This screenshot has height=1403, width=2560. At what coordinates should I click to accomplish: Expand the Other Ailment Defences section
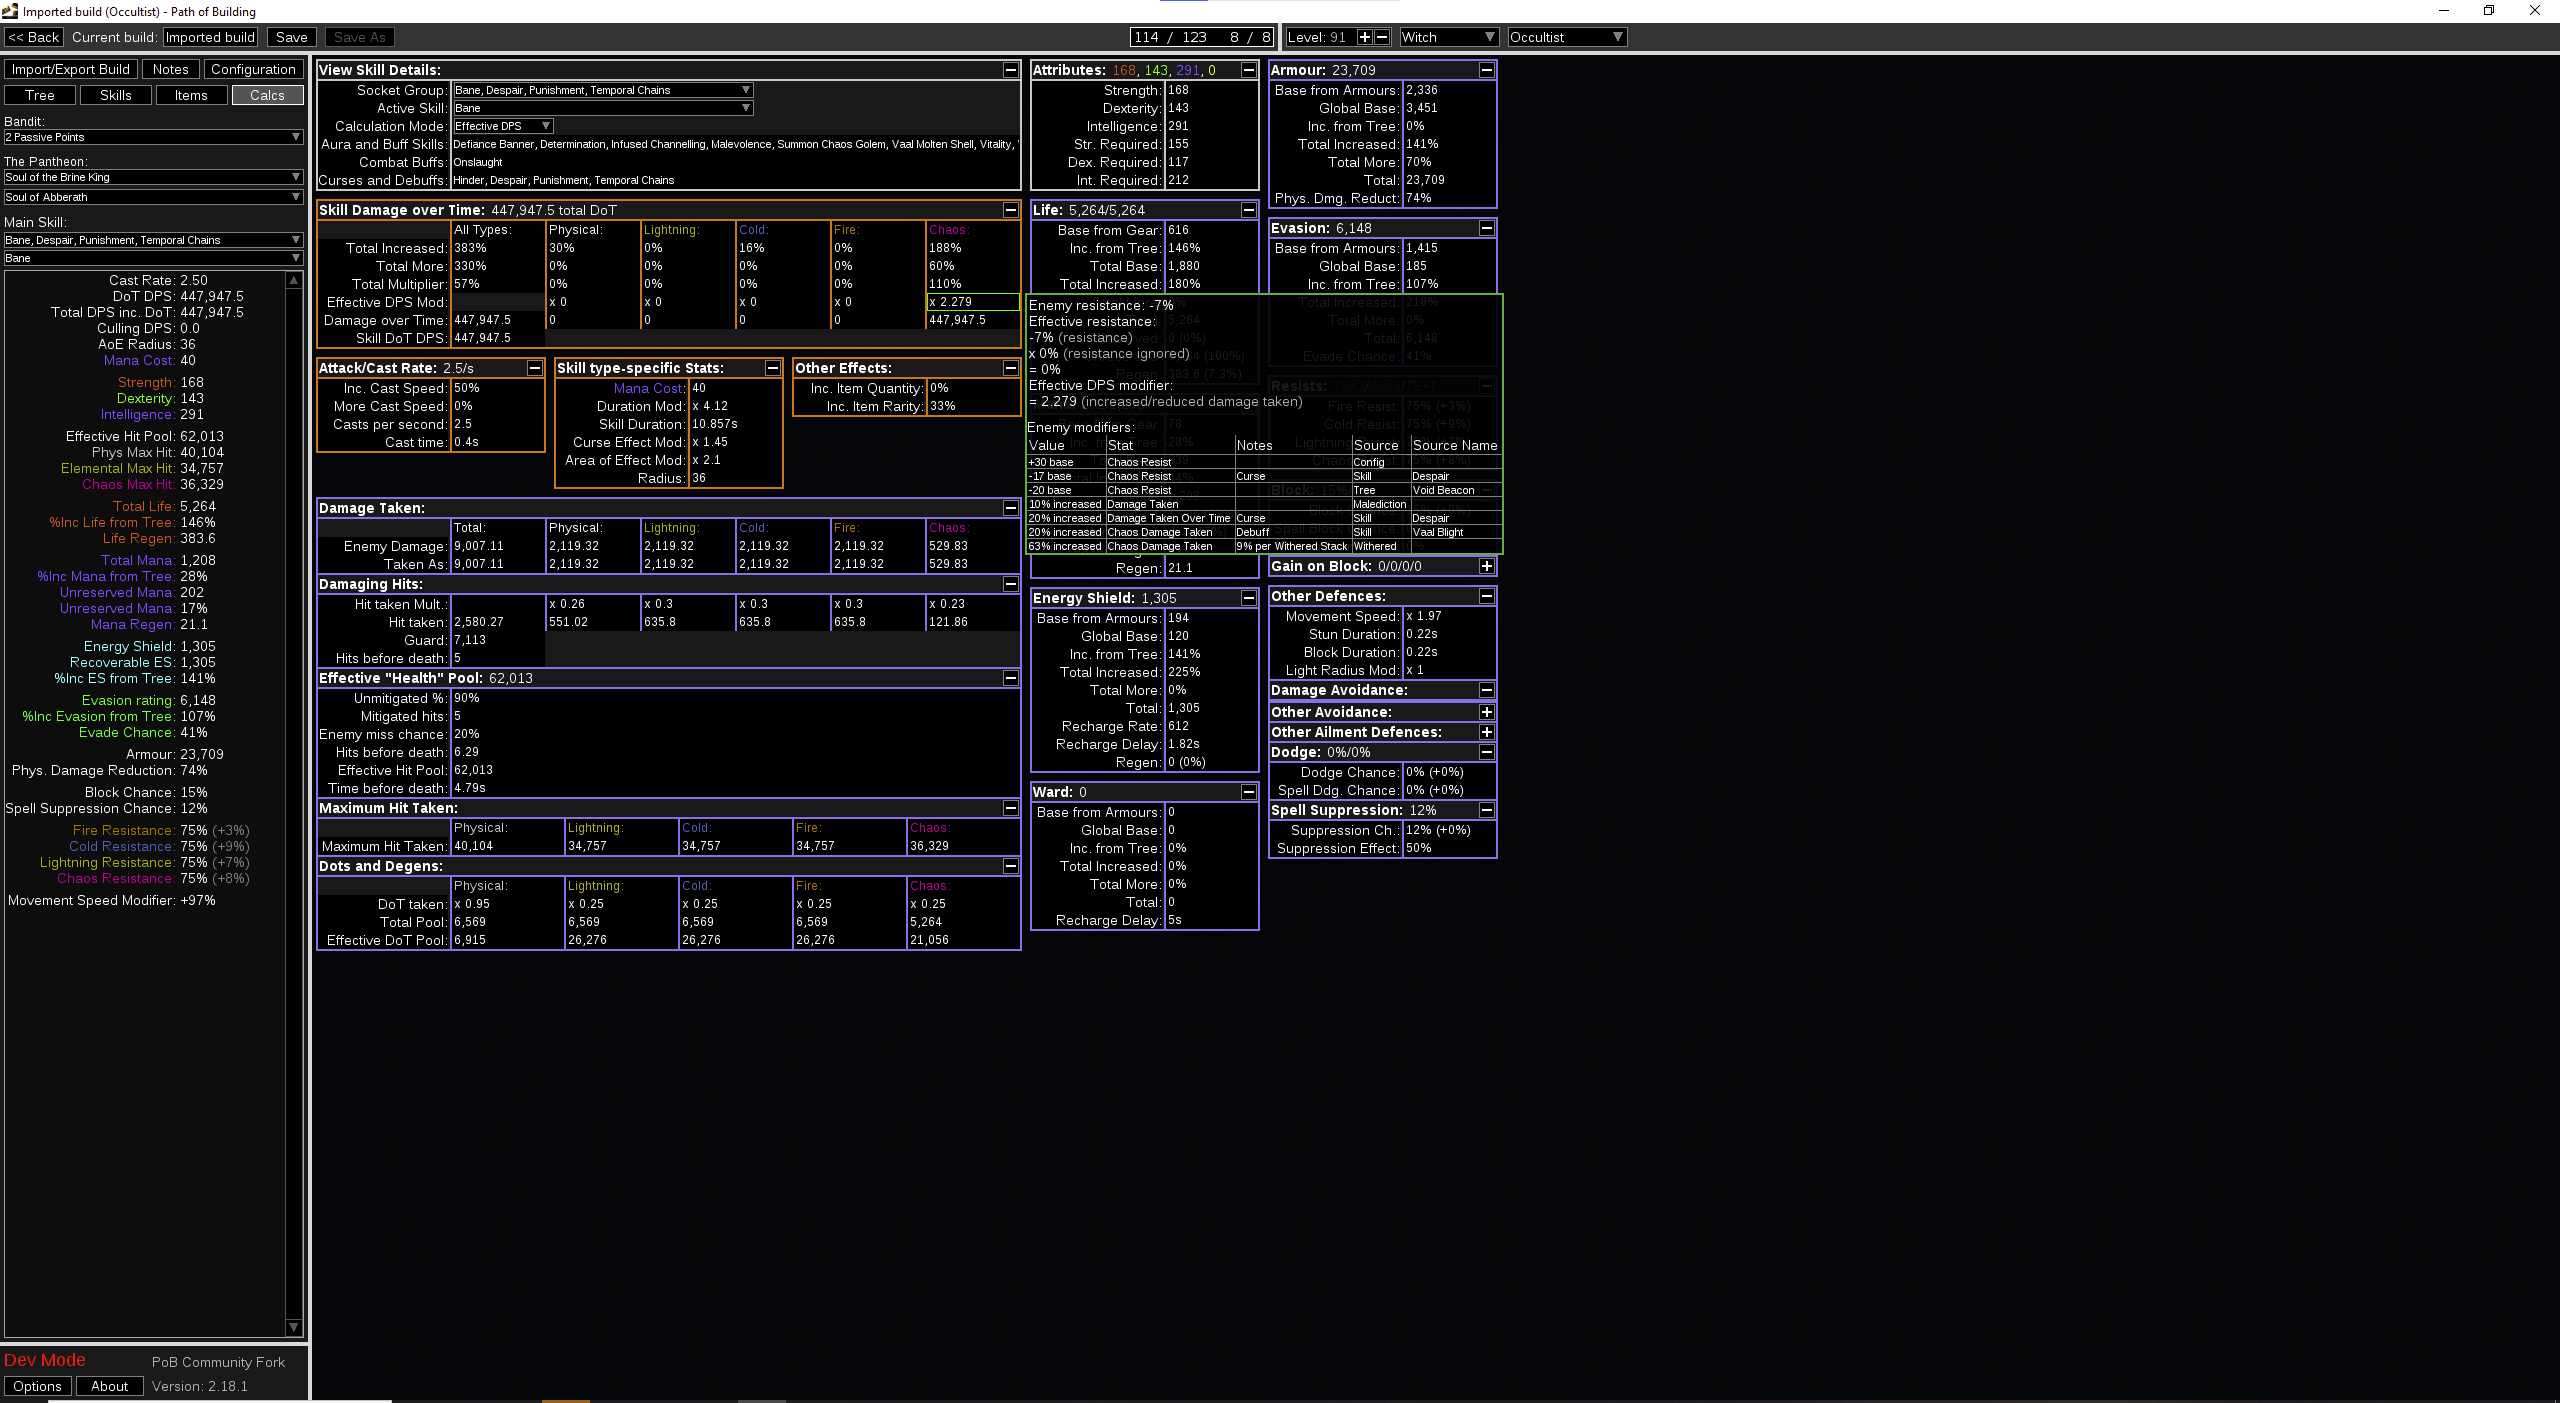pyautogui.click(x=1486, y=732)
